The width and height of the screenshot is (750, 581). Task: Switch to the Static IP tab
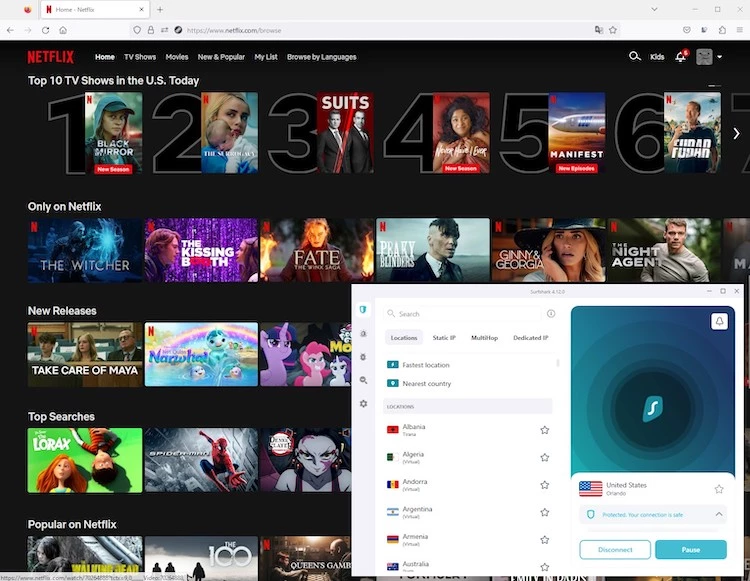click(x=444, y=338)
